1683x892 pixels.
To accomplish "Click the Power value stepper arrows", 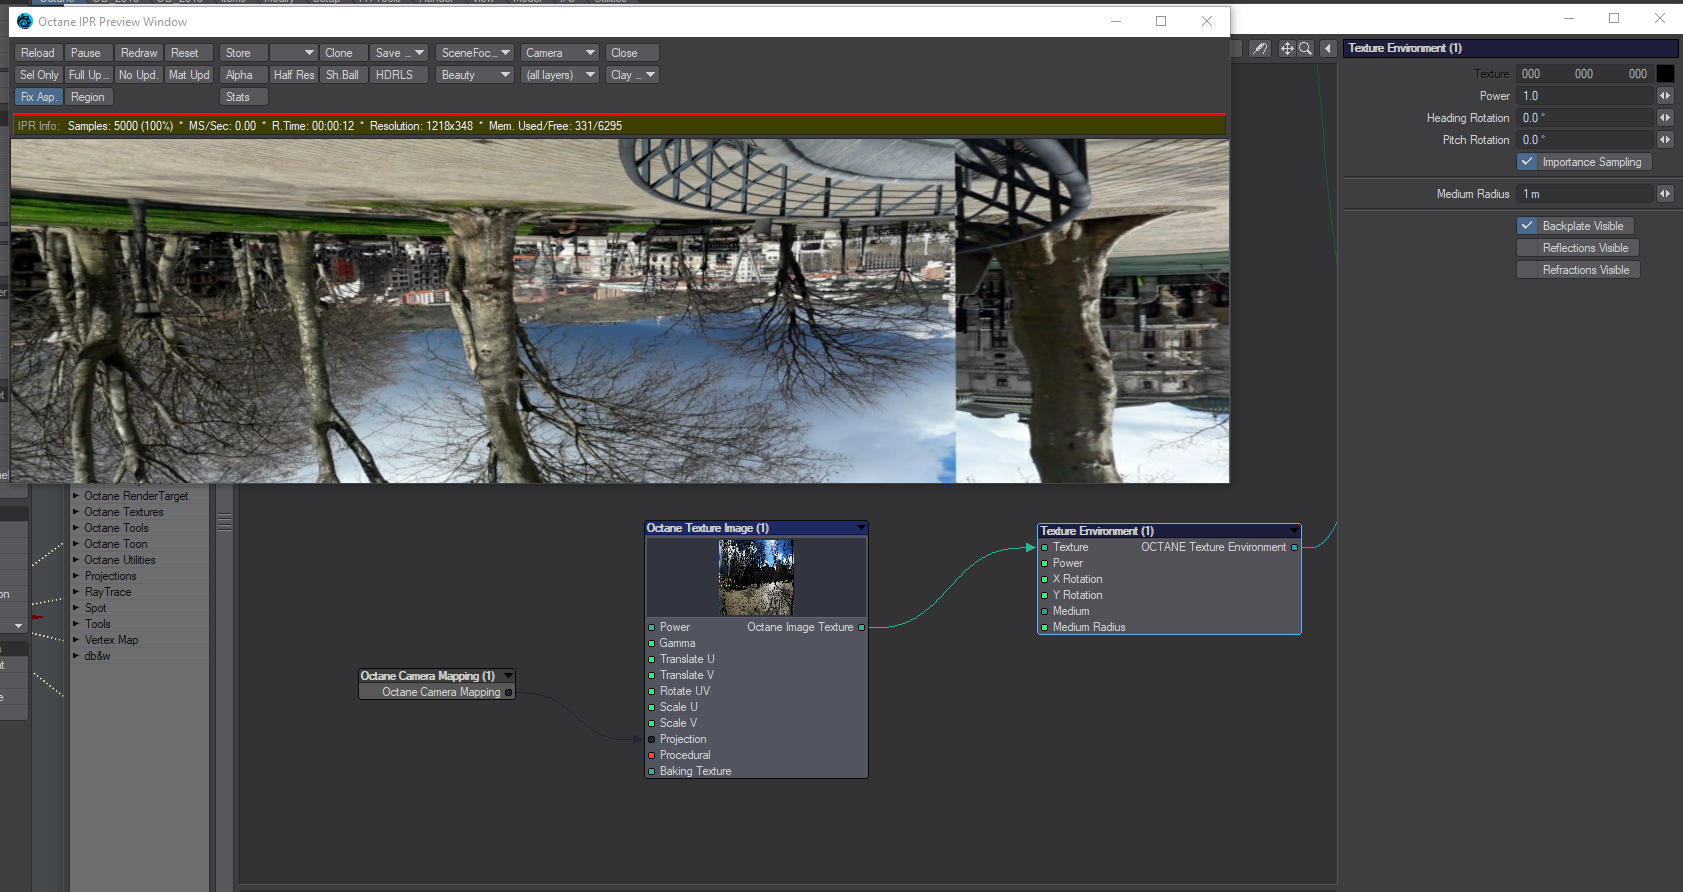I will [1665, 96].
